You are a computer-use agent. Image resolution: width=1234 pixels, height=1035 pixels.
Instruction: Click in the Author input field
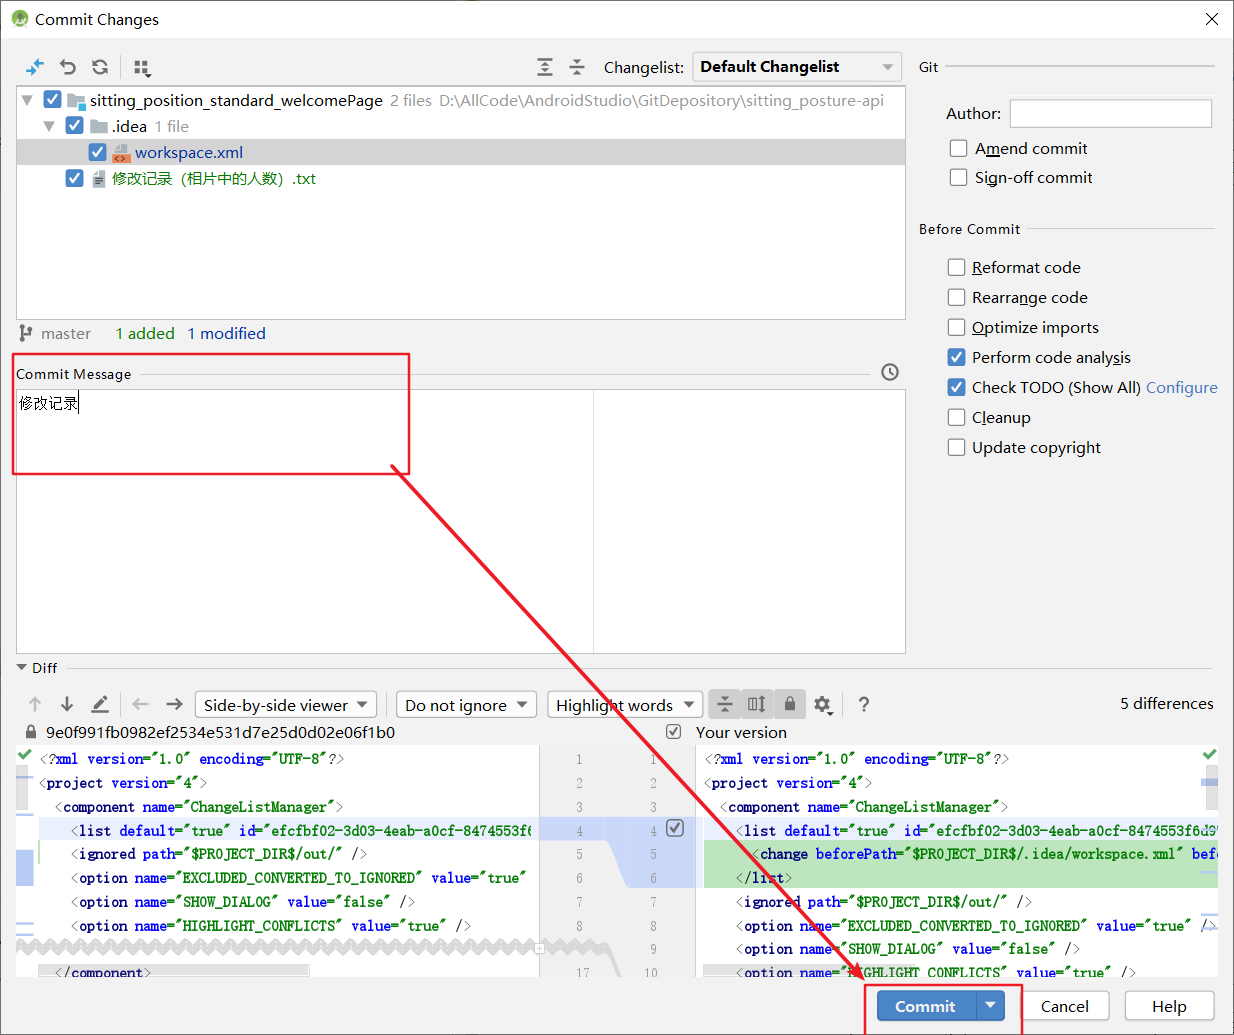(1110, 113)
